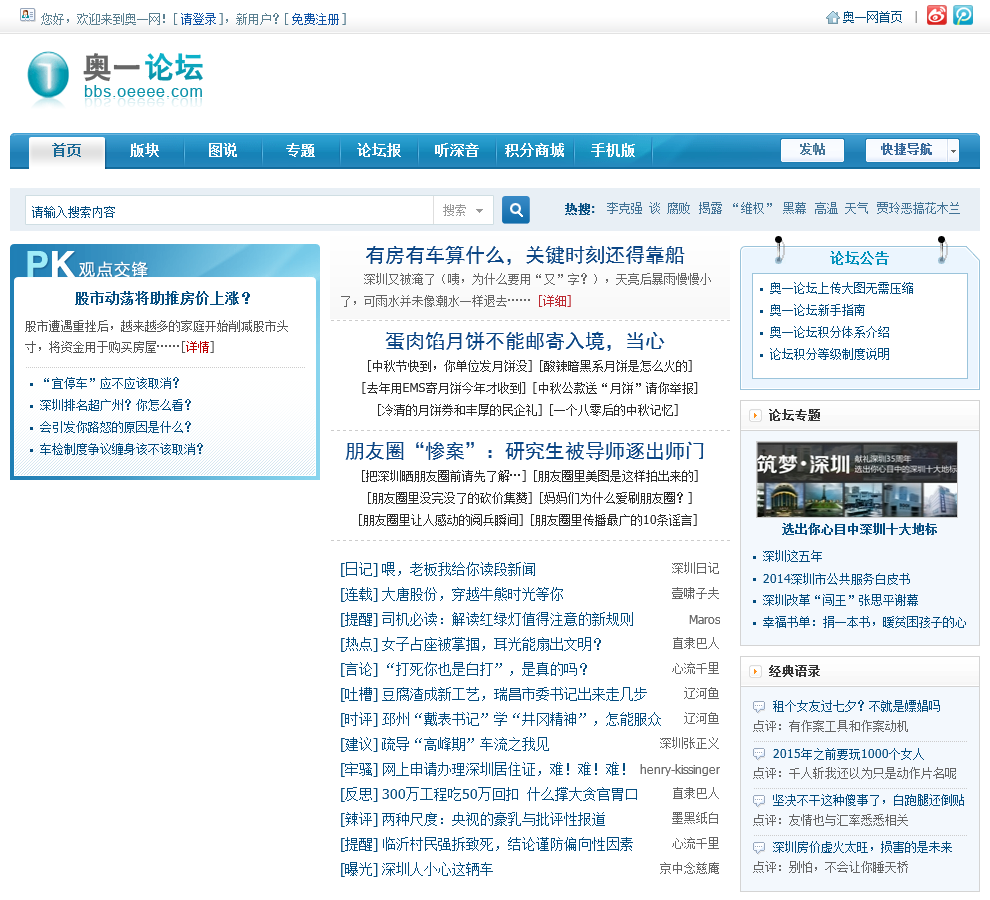Click comment bubble icon beside 租个女友过七夕
This screenshot has width=990, height=900.
coord(759,707)
